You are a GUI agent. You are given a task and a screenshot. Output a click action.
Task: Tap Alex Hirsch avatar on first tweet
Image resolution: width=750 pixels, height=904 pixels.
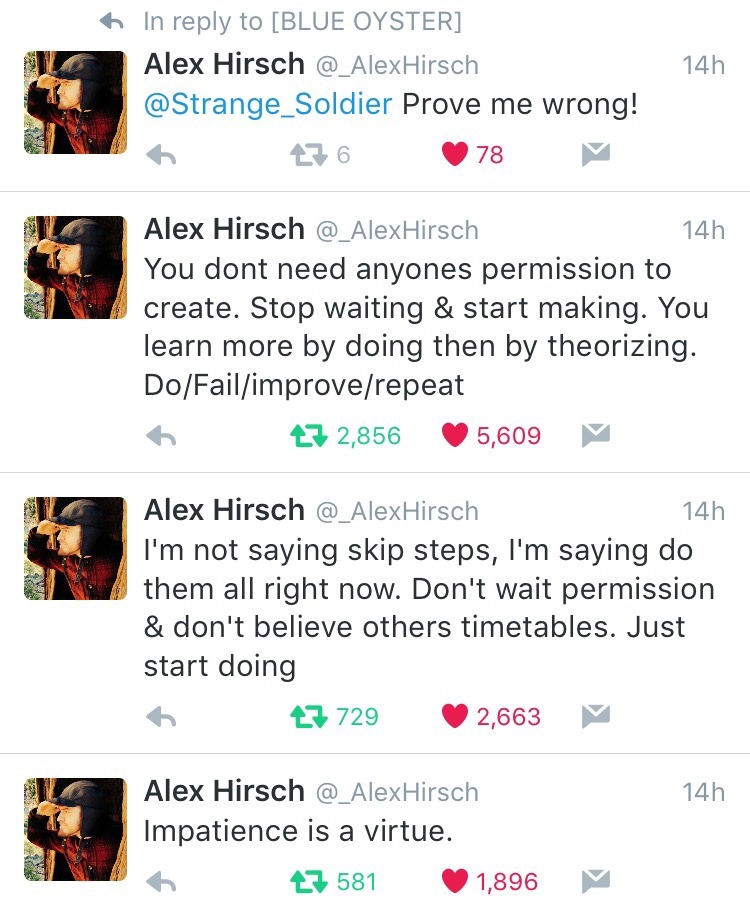tap(75, 102)
